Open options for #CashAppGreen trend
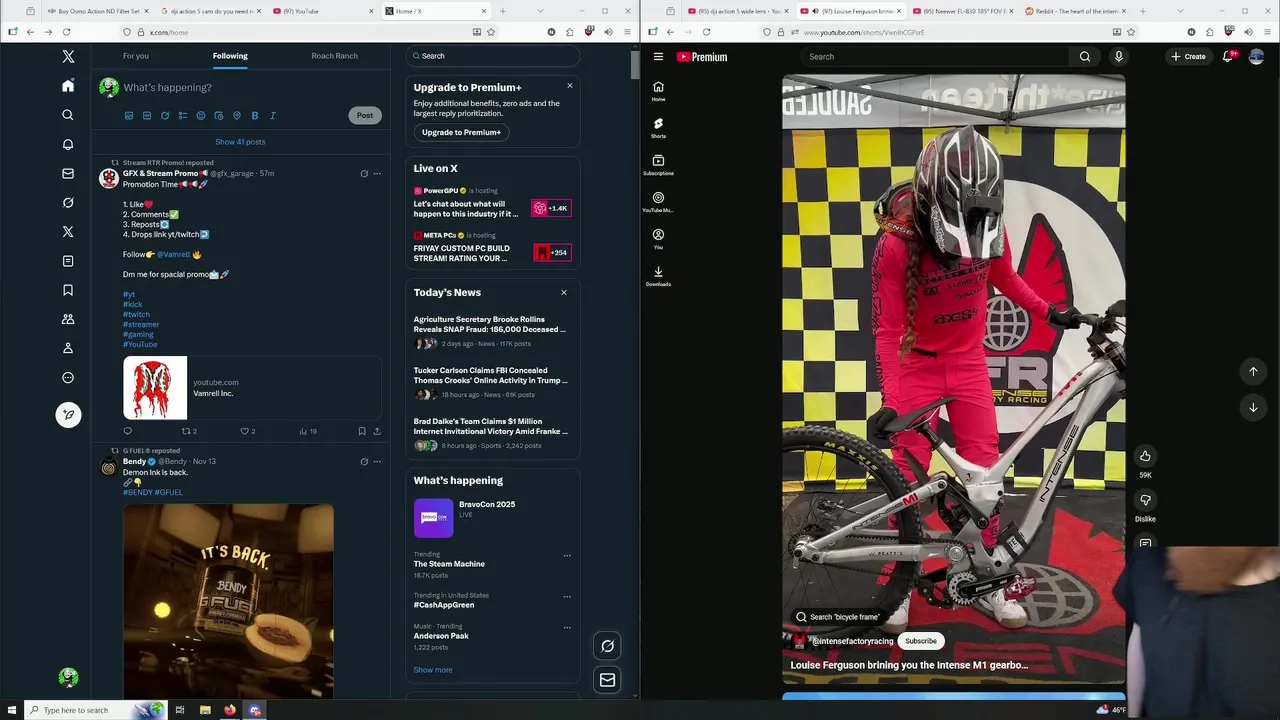 (x=567, y=597)
